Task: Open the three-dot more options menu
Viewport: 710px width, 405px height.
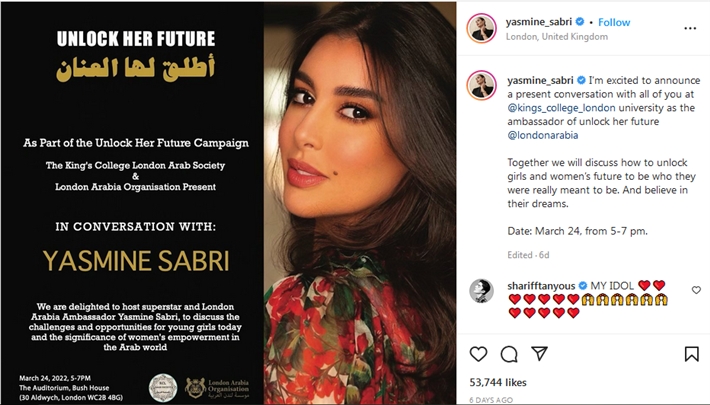Action: (690, 29)
